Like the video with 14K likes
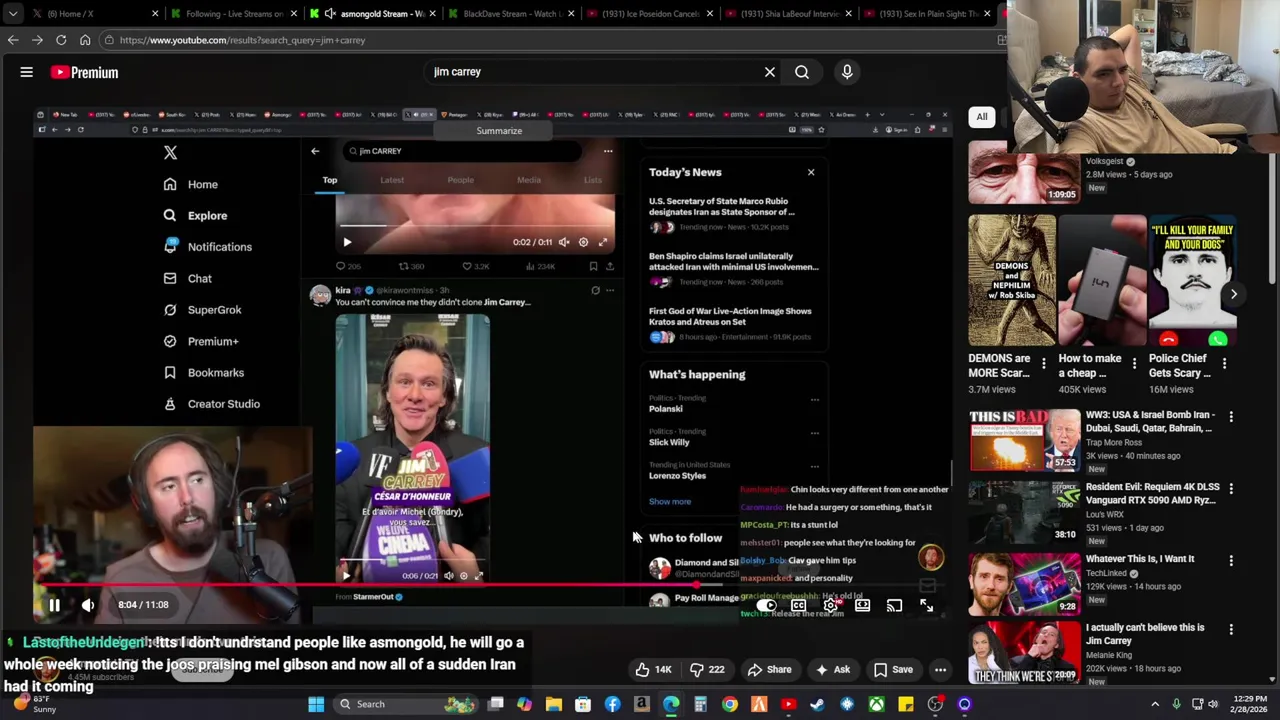The height and width of the screenshot is (720, 1280). click(652, 670)
